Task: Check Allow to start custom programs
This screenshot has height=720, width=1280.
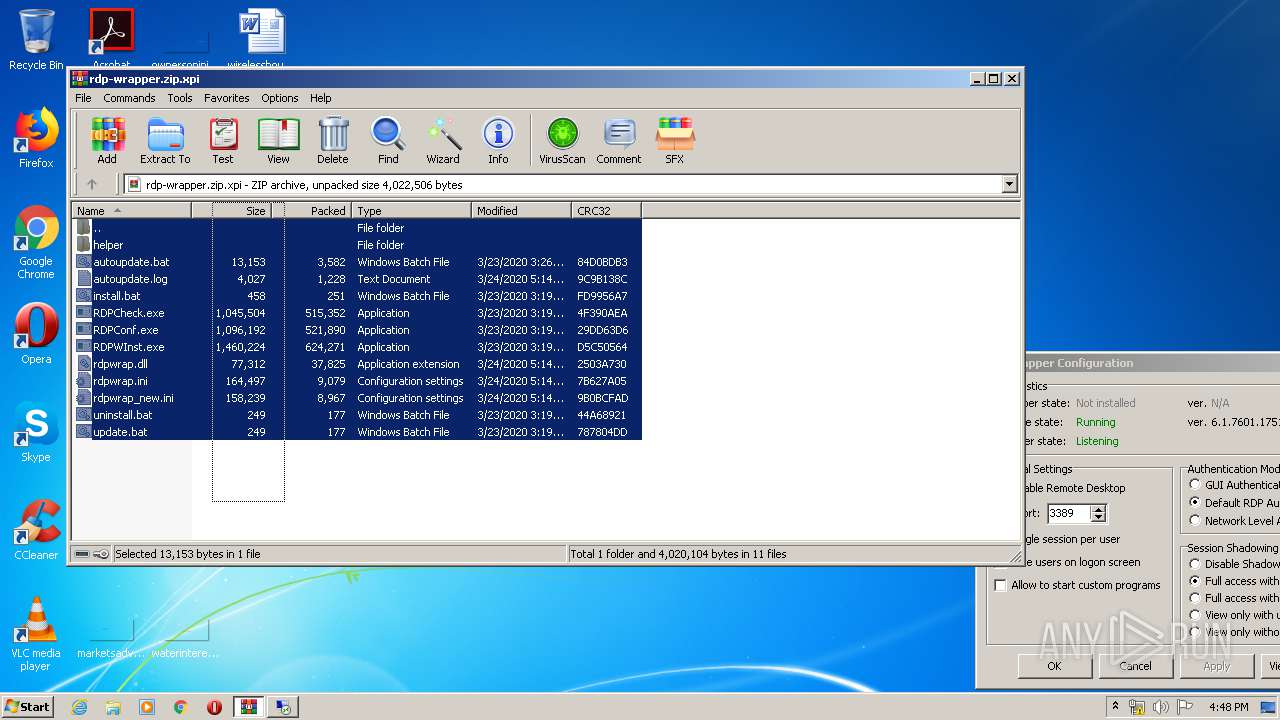Action: coord(1001,585)
